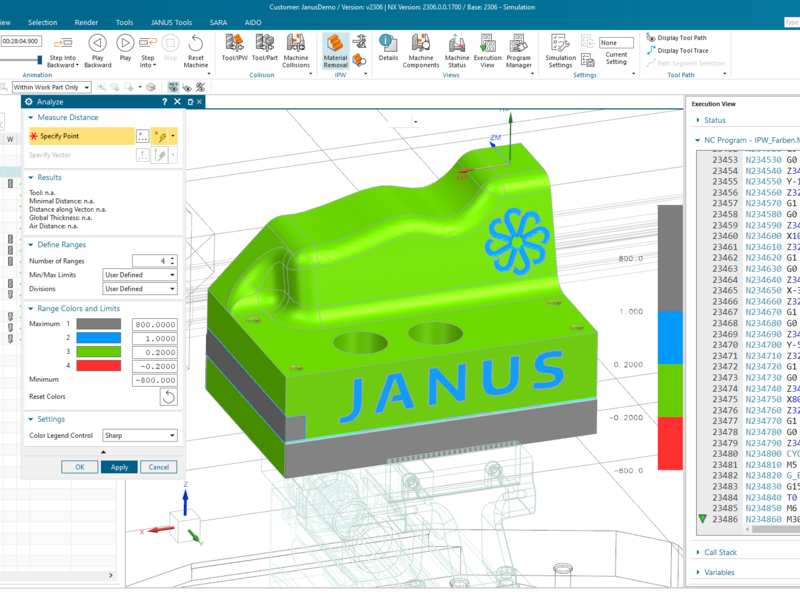800x600 pixels.
Task: Open Analyze dialog help question mark
Action: pyautogui.click(x=164, y=102)
